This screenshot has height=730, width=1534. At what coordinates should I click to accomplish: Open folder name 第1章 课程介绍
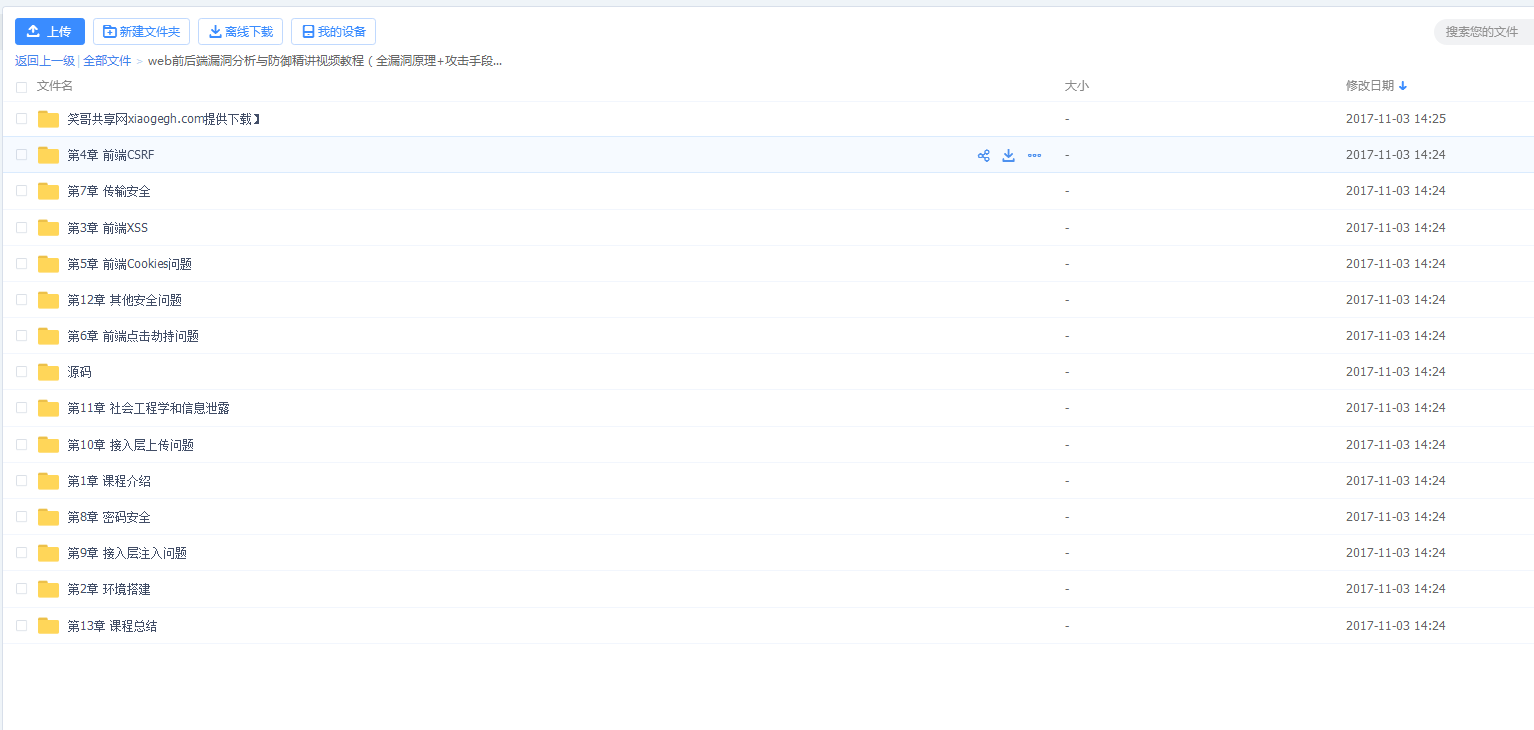109,481
